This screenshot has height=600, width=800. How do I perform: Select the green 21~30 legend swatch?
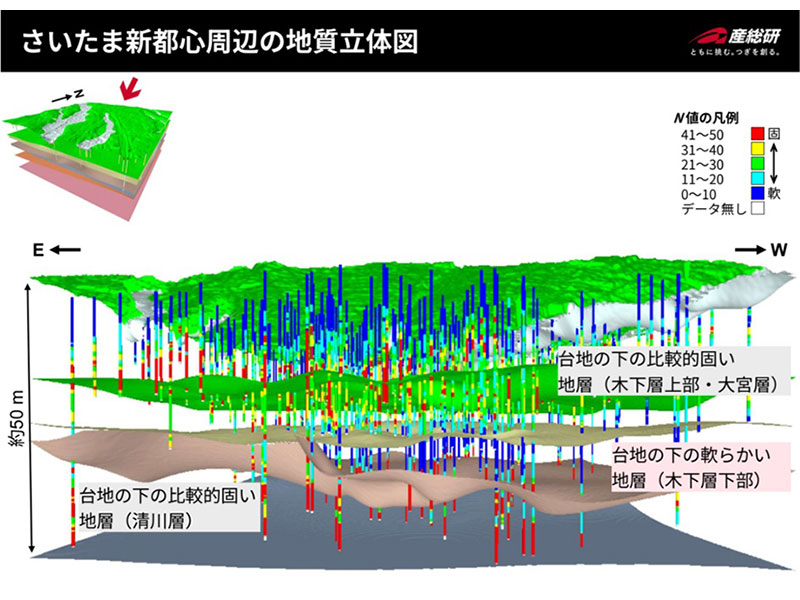coord(757,163)
